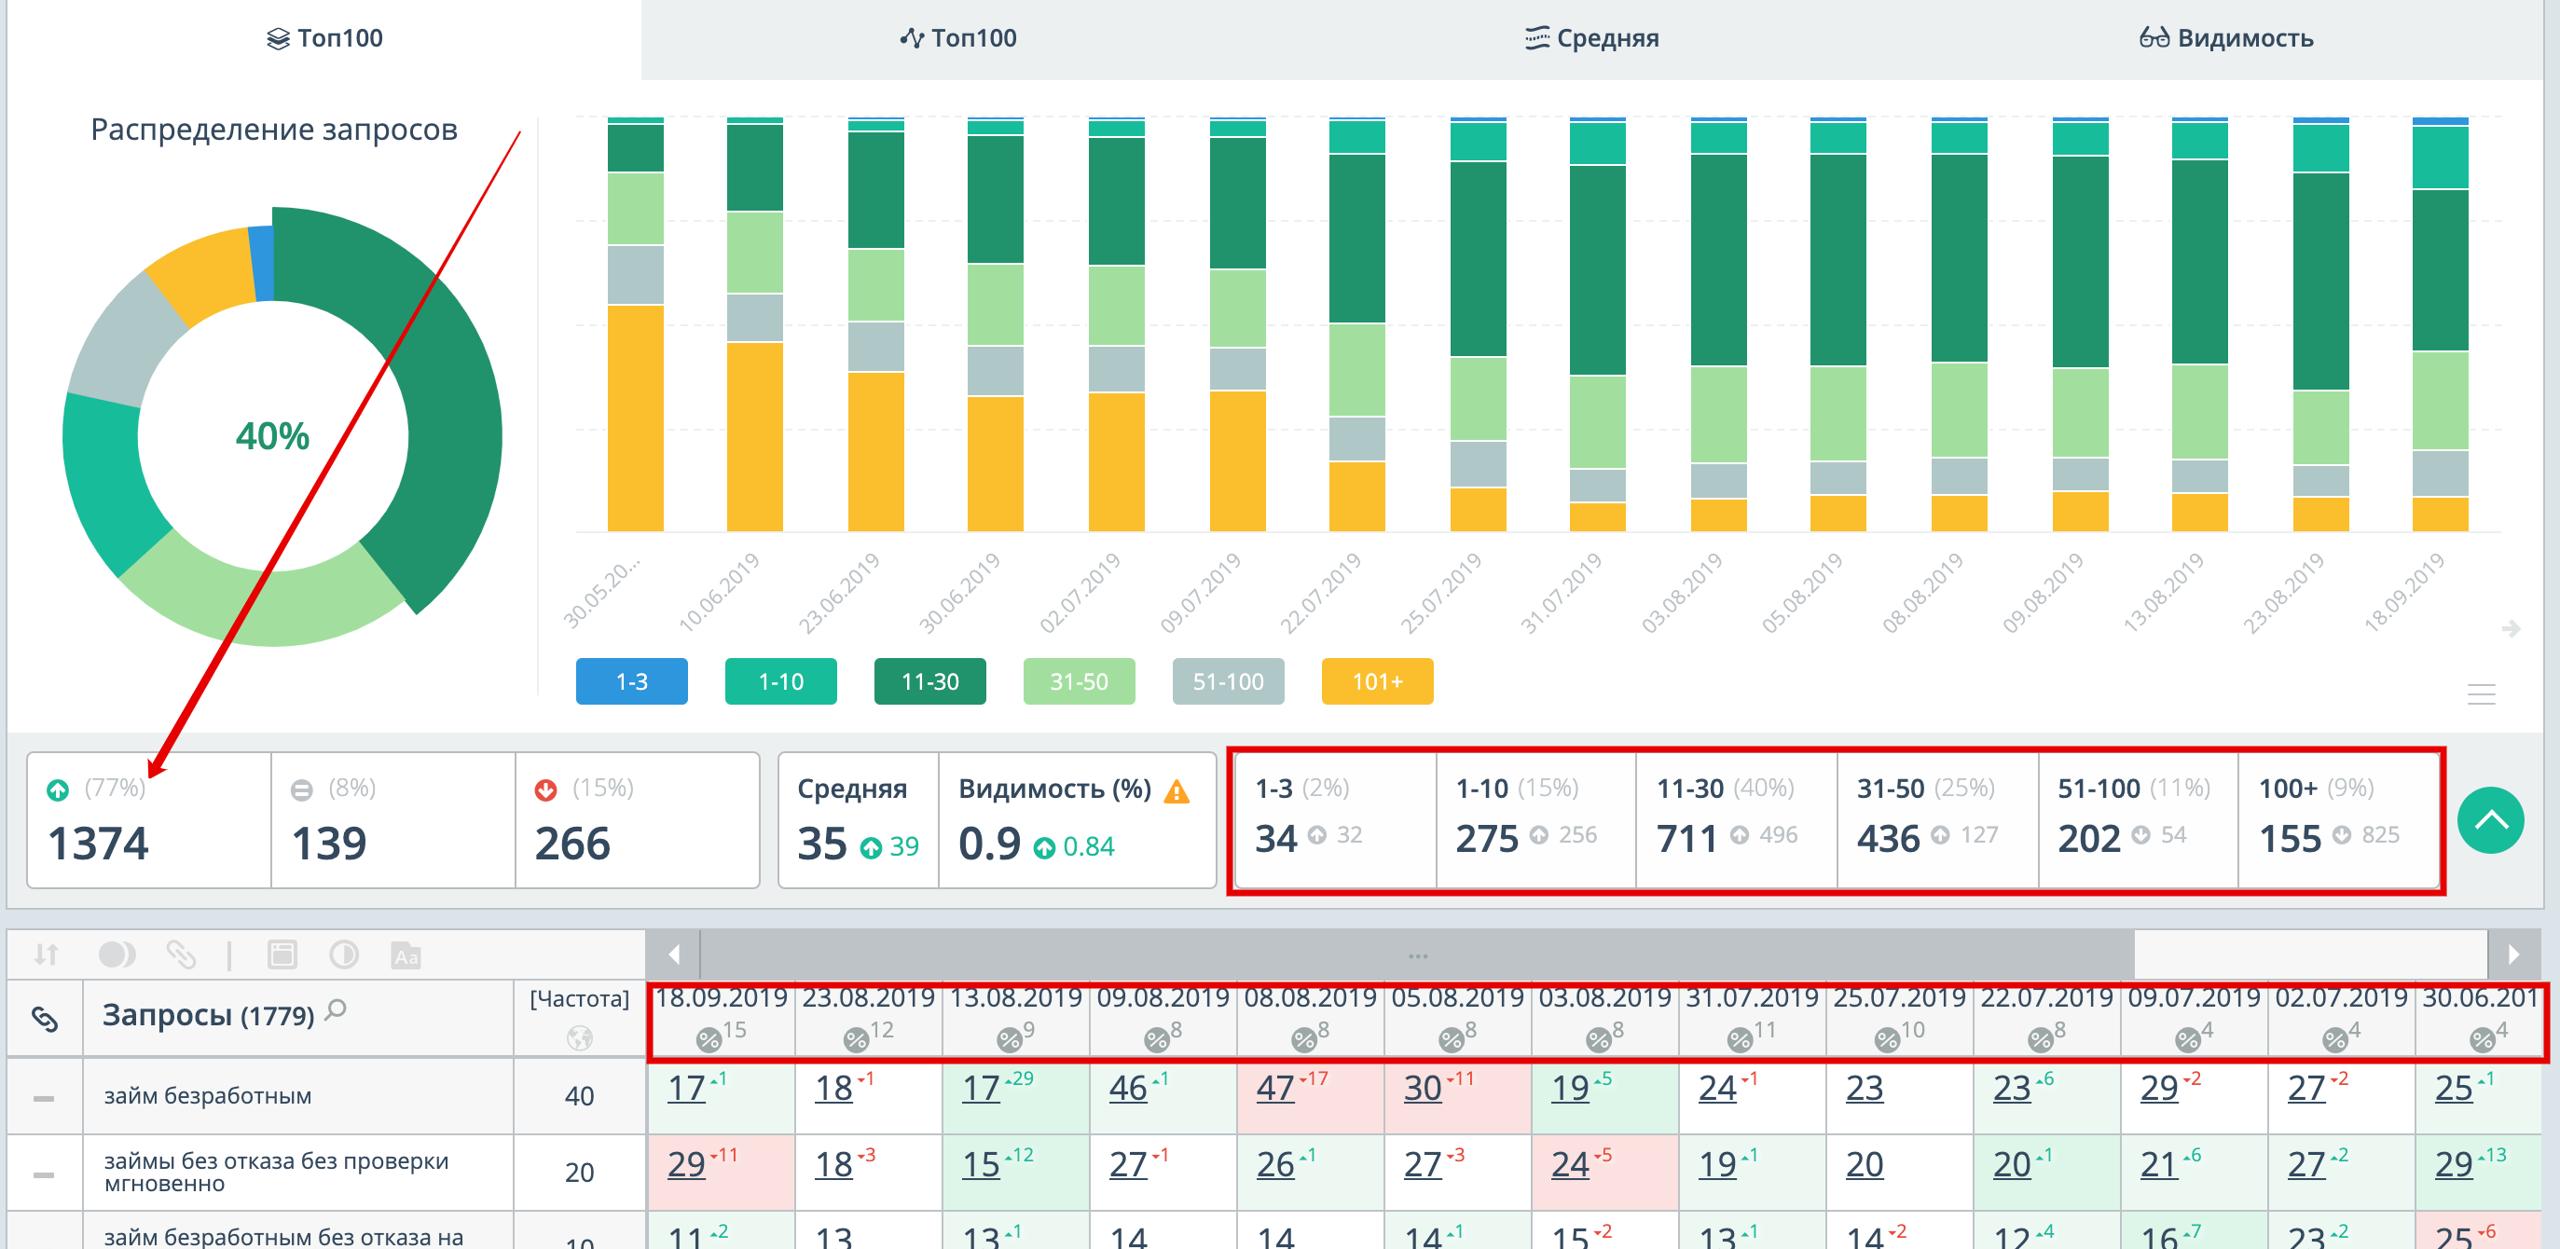Open search magnifier next to Запросы
This screenshot has height=1249, width=2560.
click(337, 1010)
